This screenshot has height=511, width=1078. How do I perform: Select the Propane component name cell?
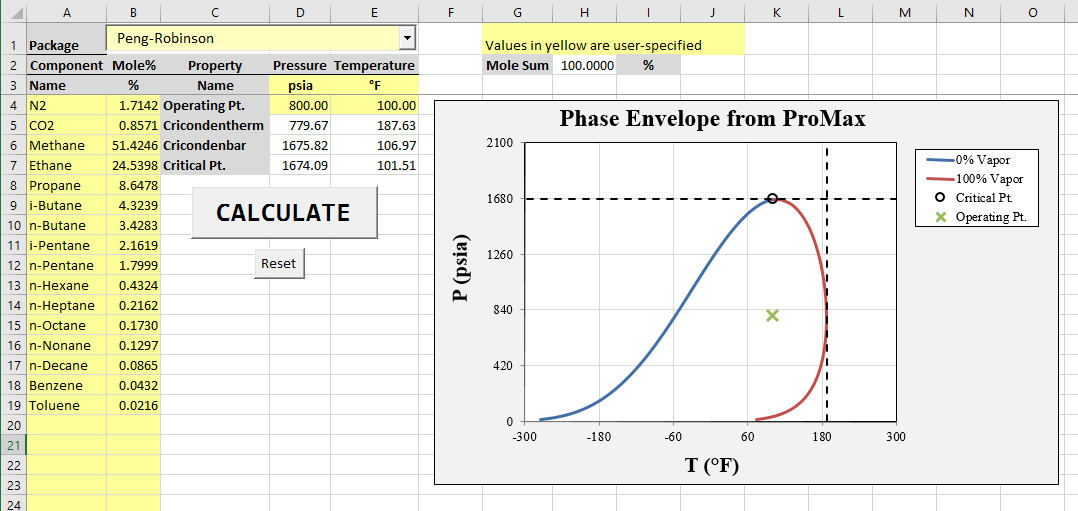(67, 186)
